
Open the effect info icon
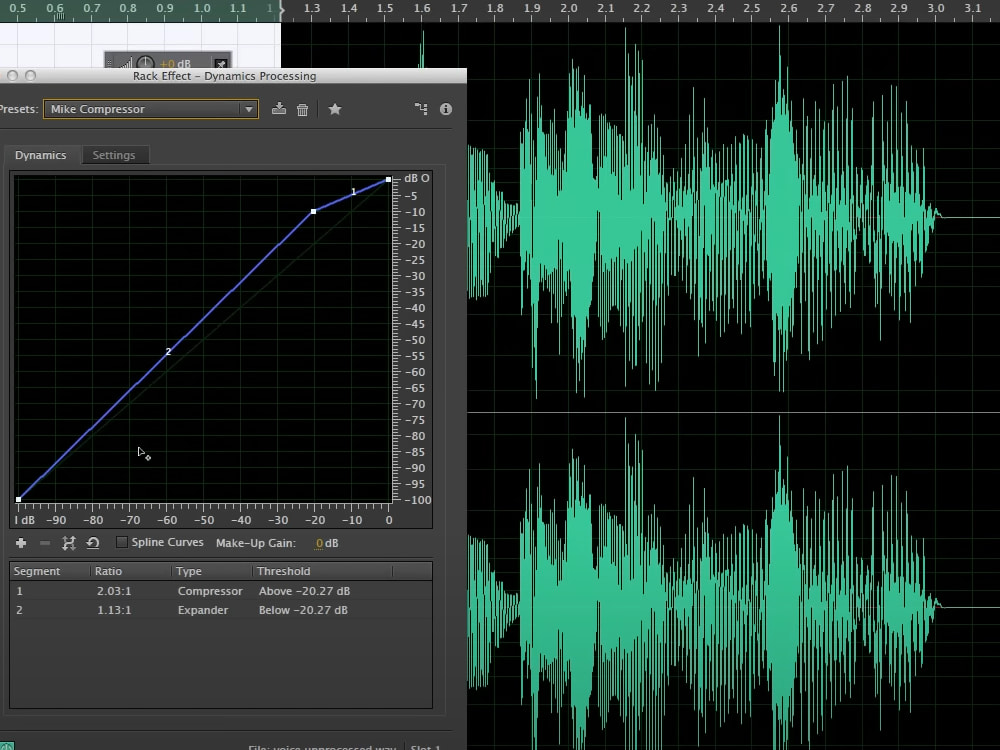coord(446,109)
